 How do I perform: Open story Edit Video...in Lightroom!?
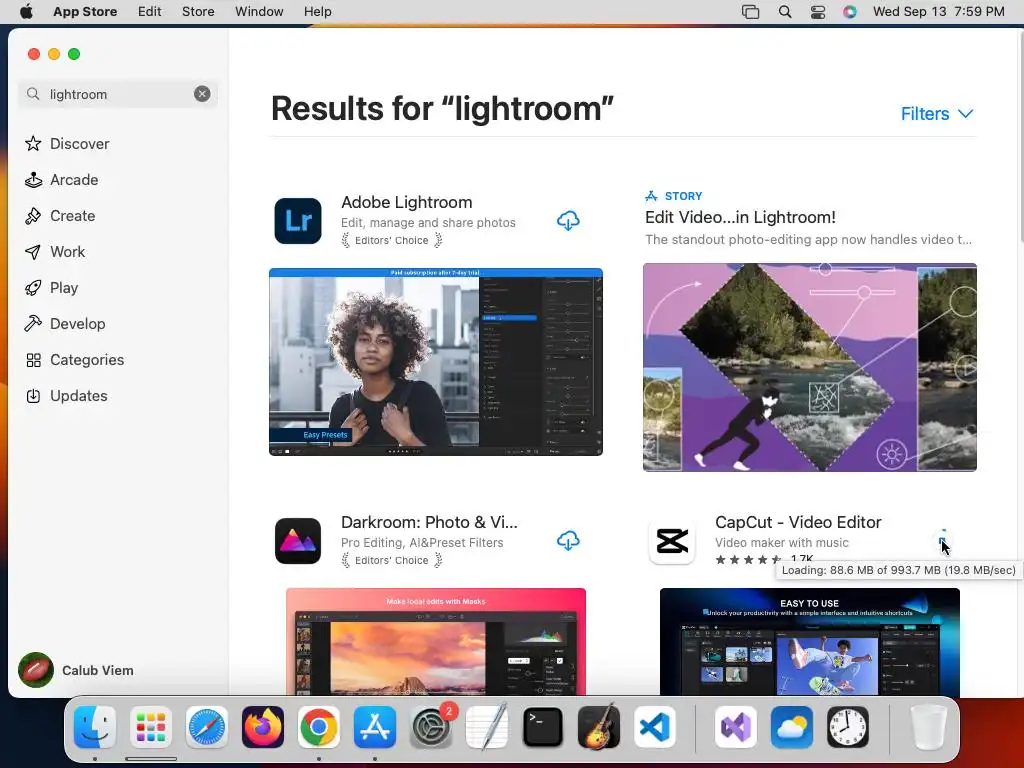[x=740, y=217]
